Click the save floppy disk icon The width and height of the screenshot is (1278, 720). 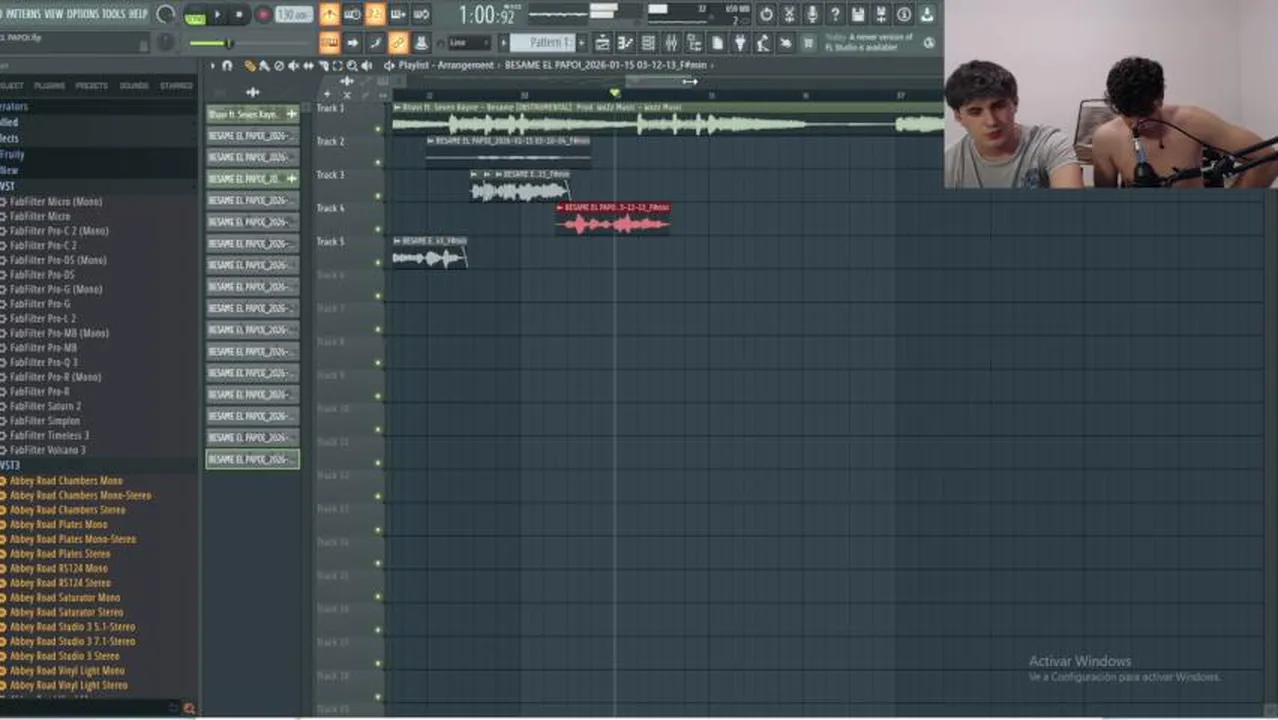[858, 14]
